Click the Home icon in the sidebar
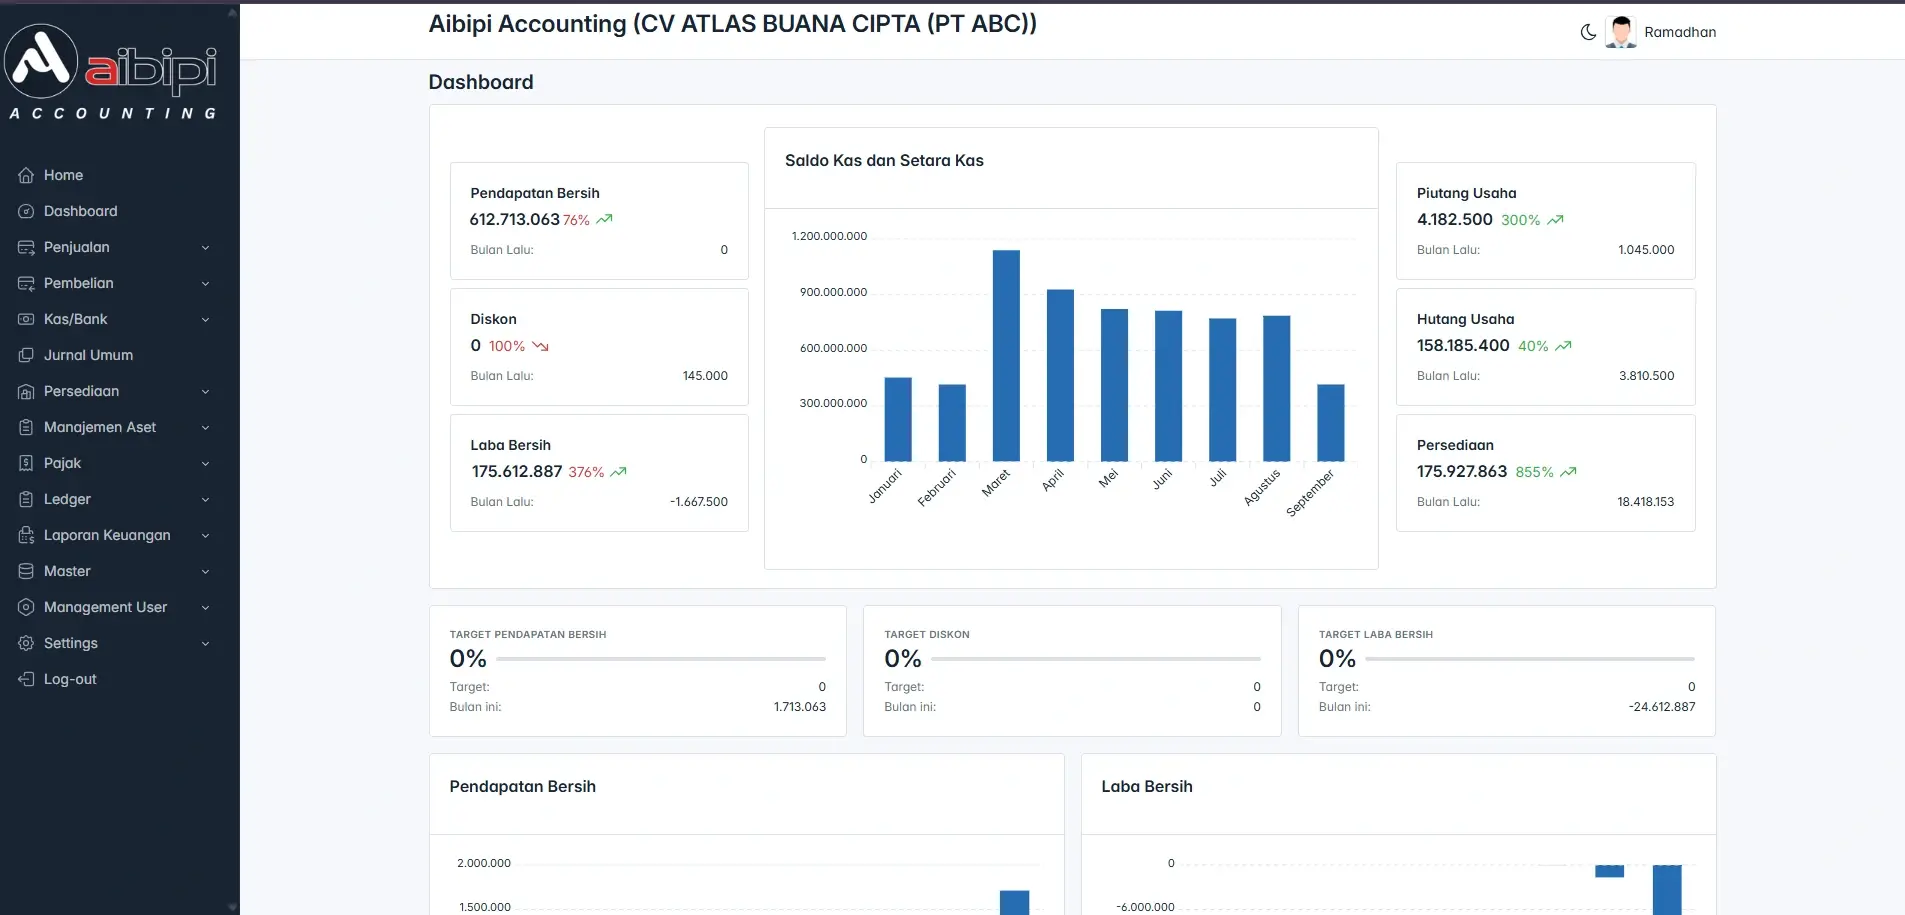 click(x=26, y=175)
